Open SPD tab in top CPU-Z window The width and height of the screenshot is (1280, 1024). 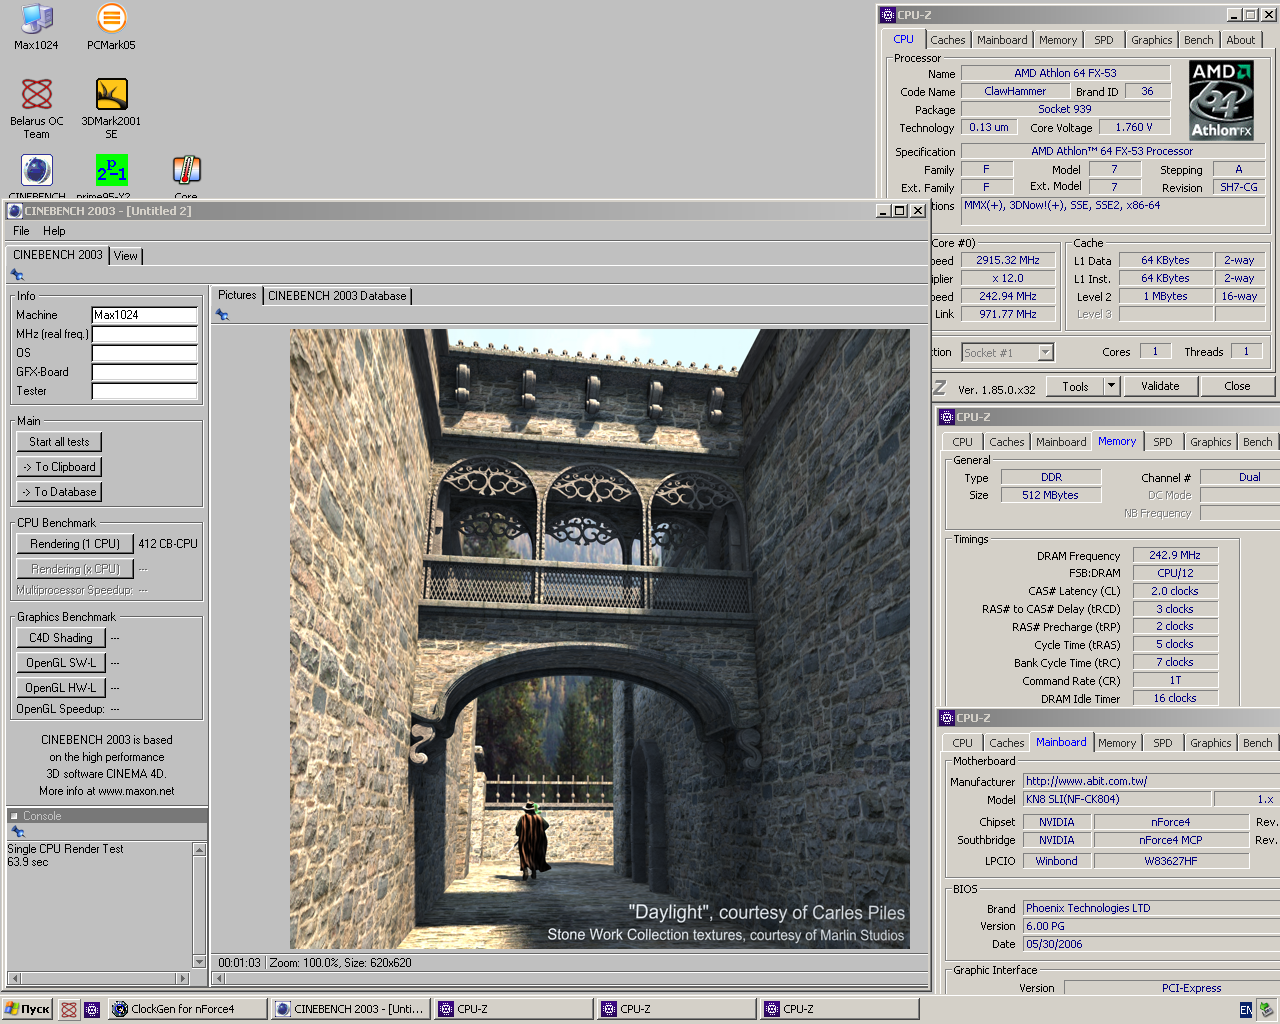click(1104, 40)
